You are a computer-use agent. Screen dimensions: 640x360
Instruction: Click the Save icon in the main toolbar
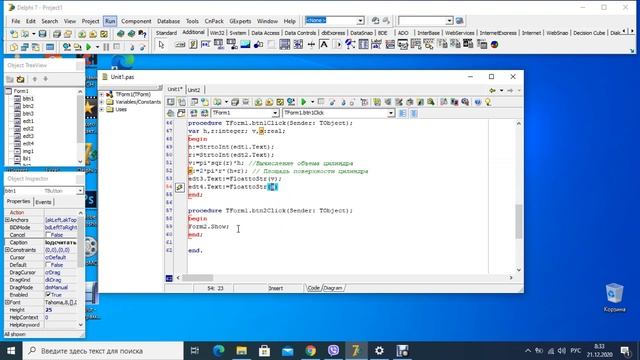point(42,34)
